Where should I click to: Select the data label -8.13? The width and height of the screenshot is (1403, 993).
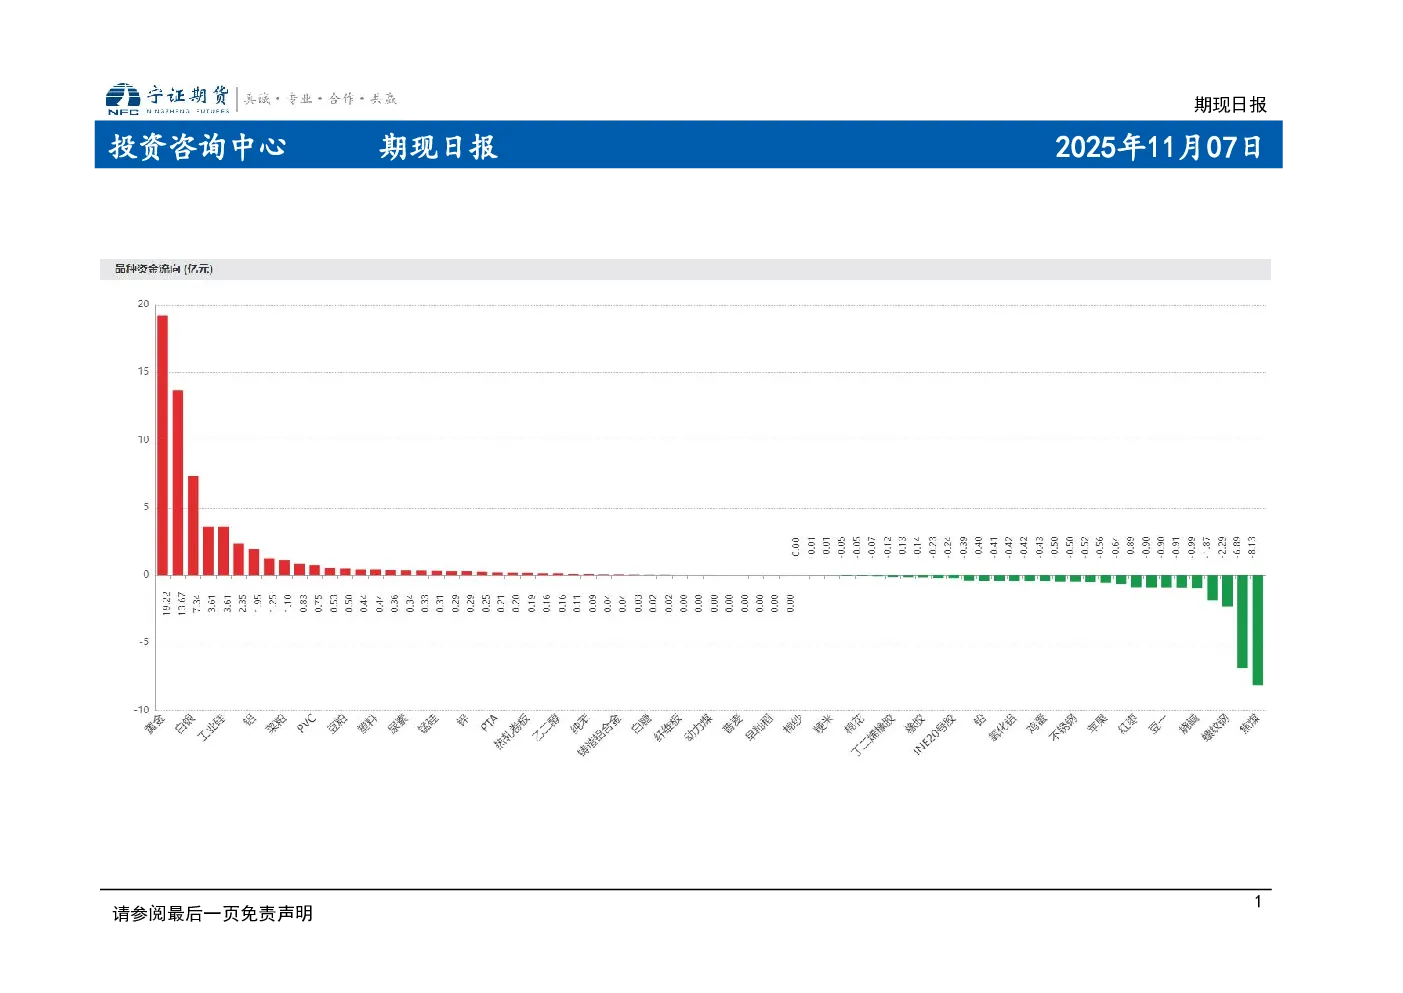[1251, 546]
